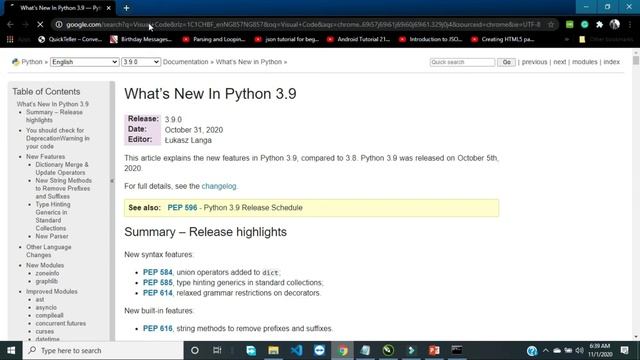Stop loading the page
640x360 pixels.
[x=40, y=24]
